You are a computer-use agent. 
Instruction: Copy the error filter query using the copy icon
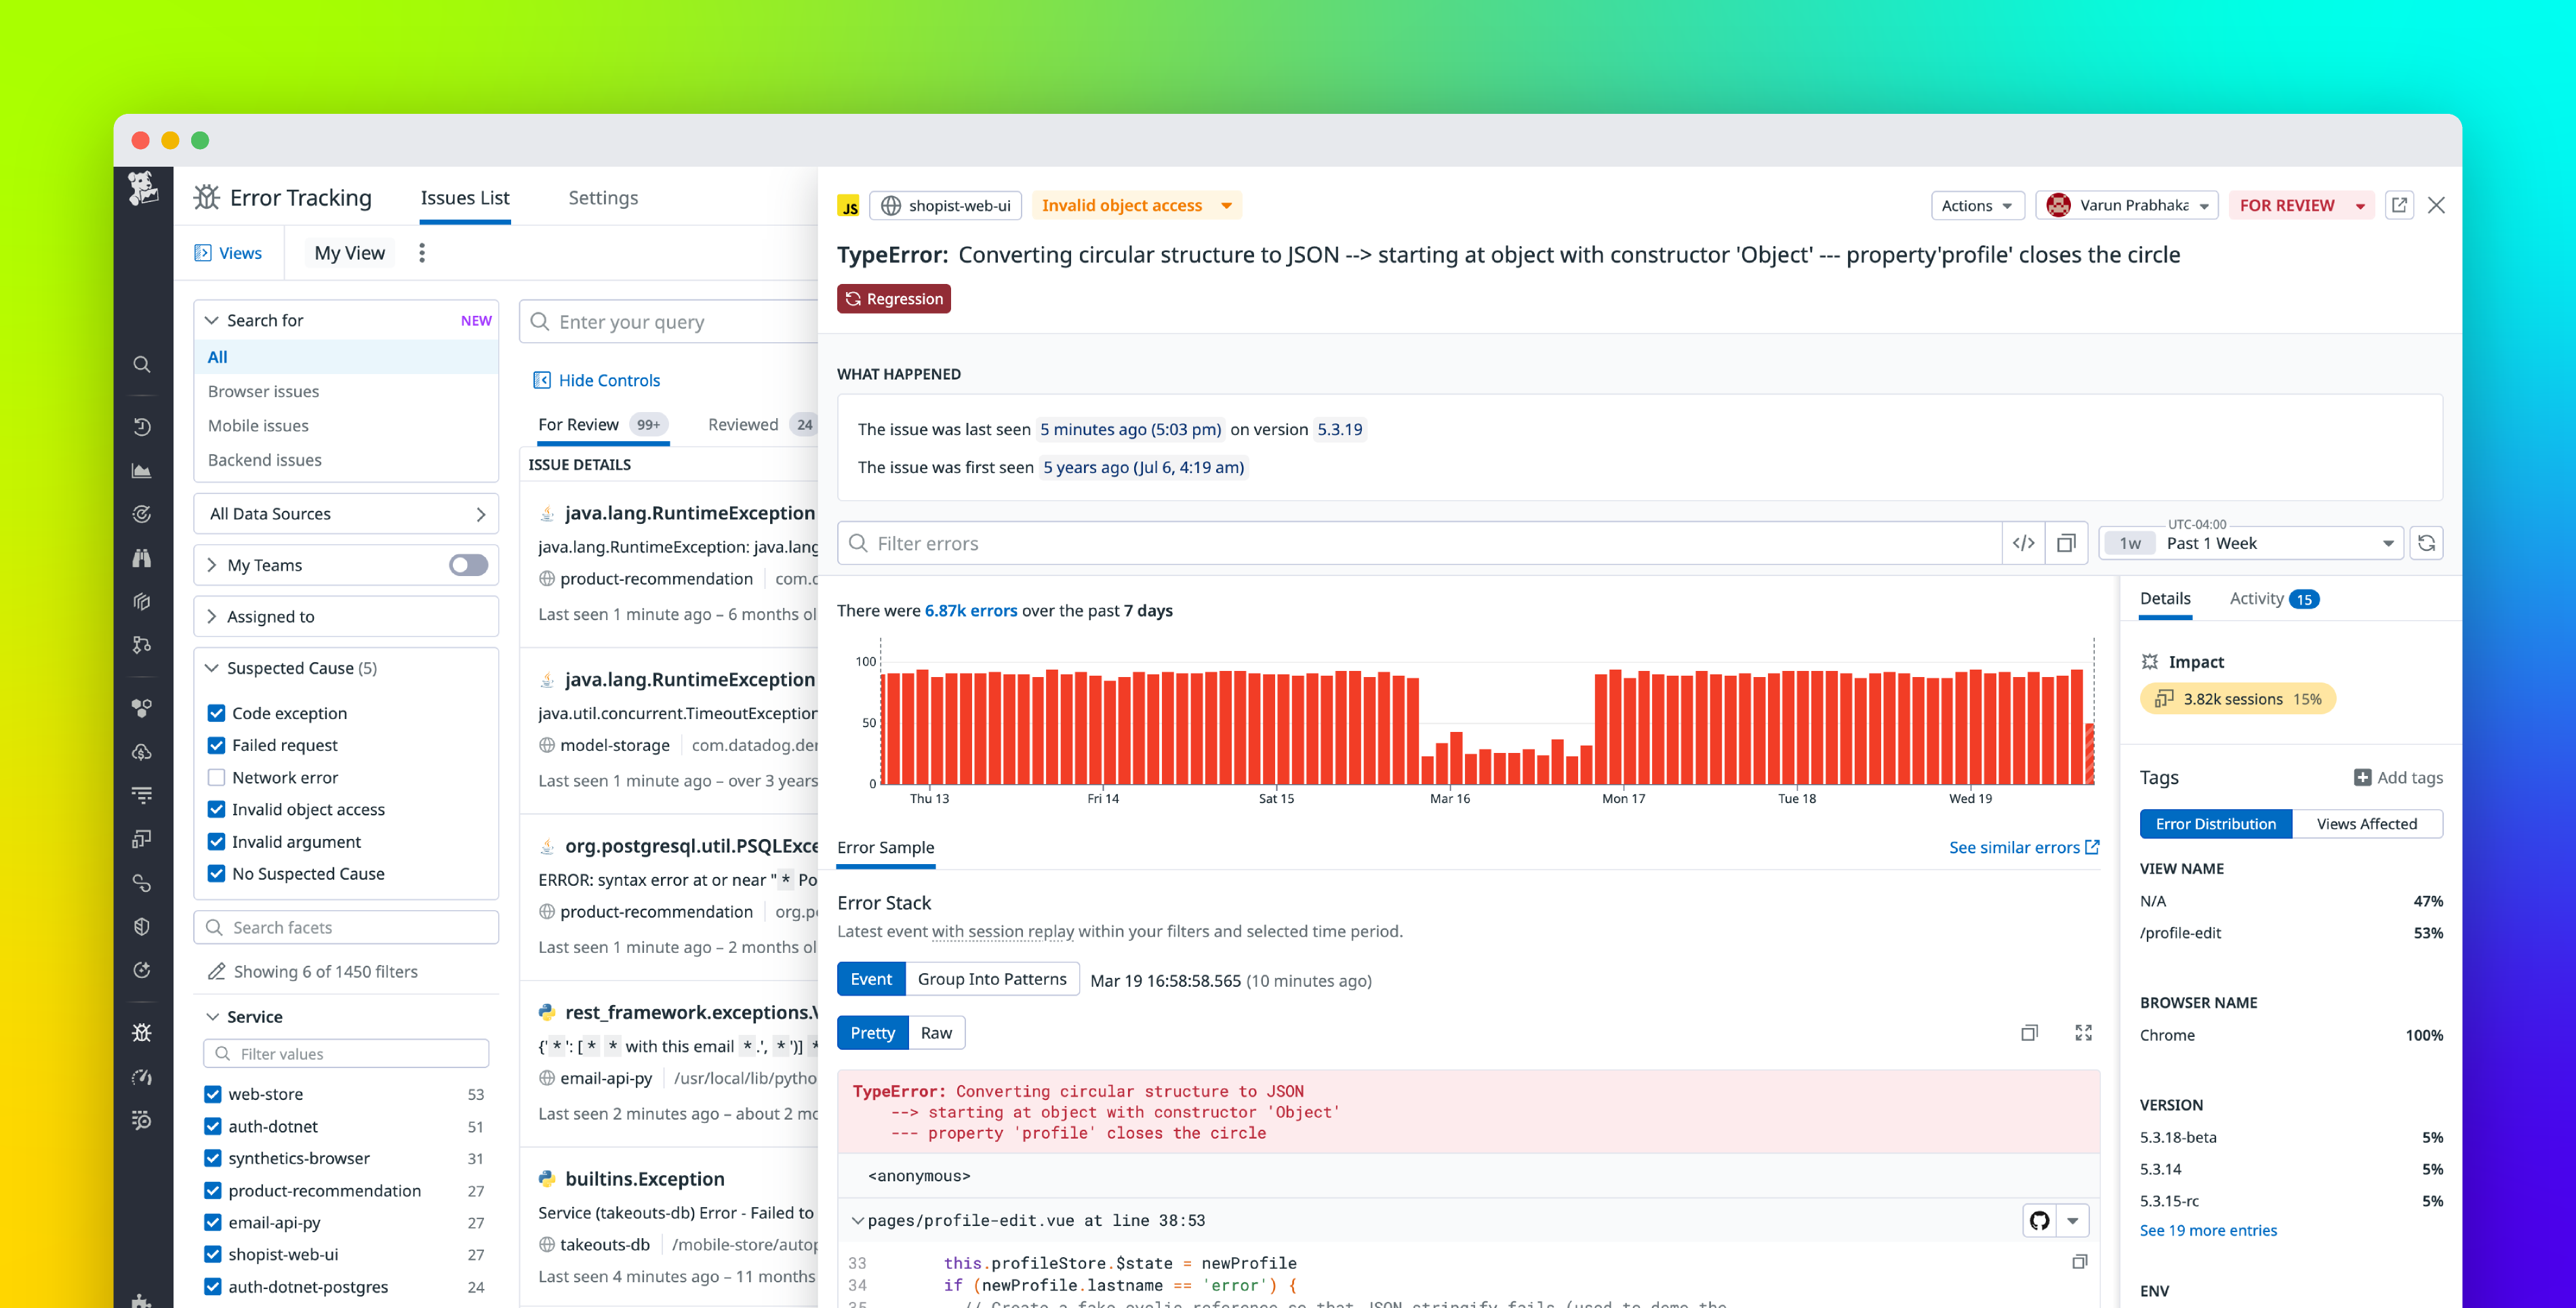click(2067, 543)
